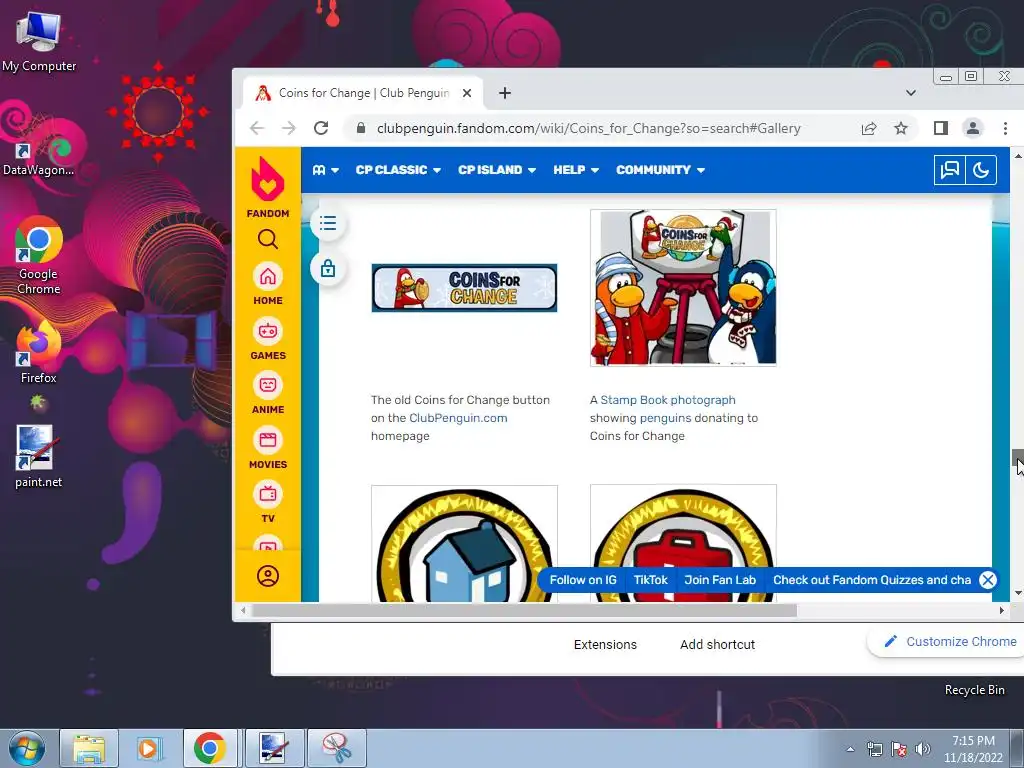The width and height of the screenshot is (1024, 768).
Task: Click Add shortcut in background window
Action: [717, 645]
